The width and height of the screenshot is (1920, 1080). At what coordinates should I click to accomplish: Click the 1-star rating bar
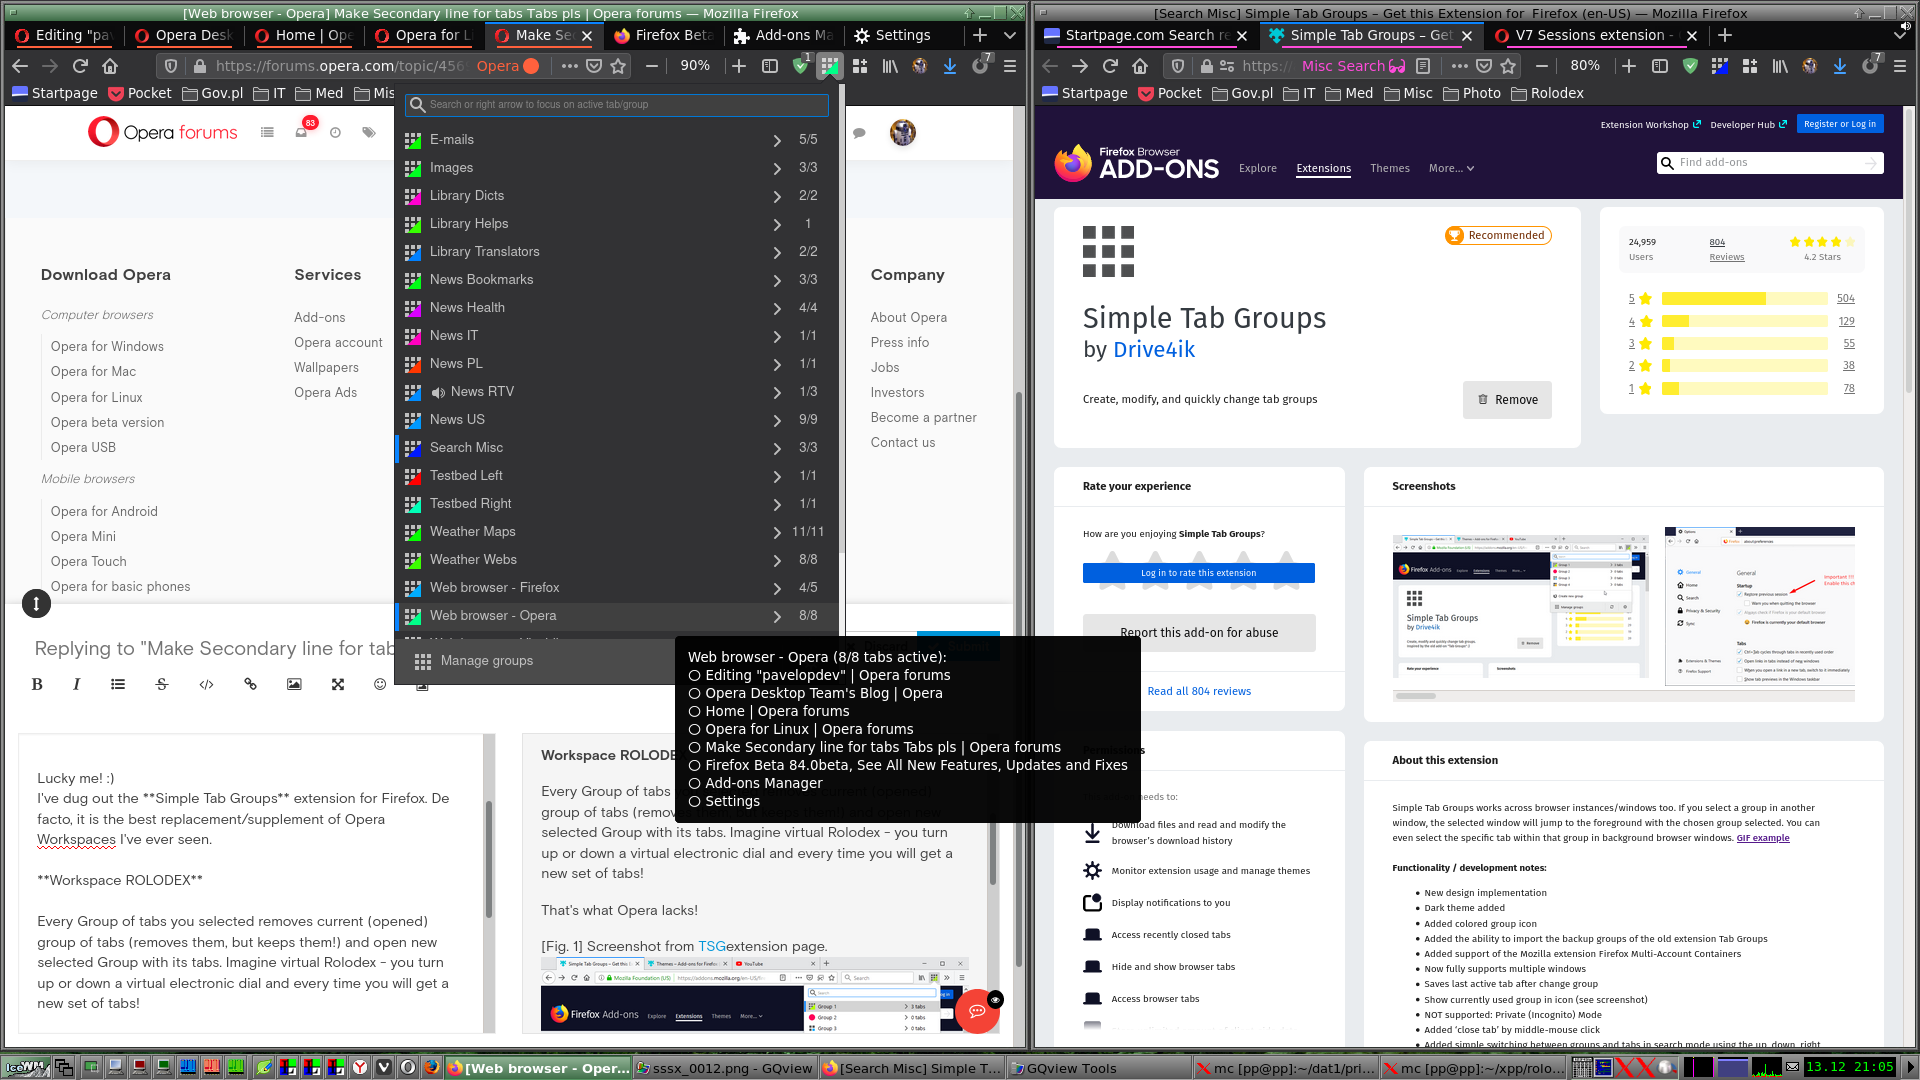[x=1745, y=389]
